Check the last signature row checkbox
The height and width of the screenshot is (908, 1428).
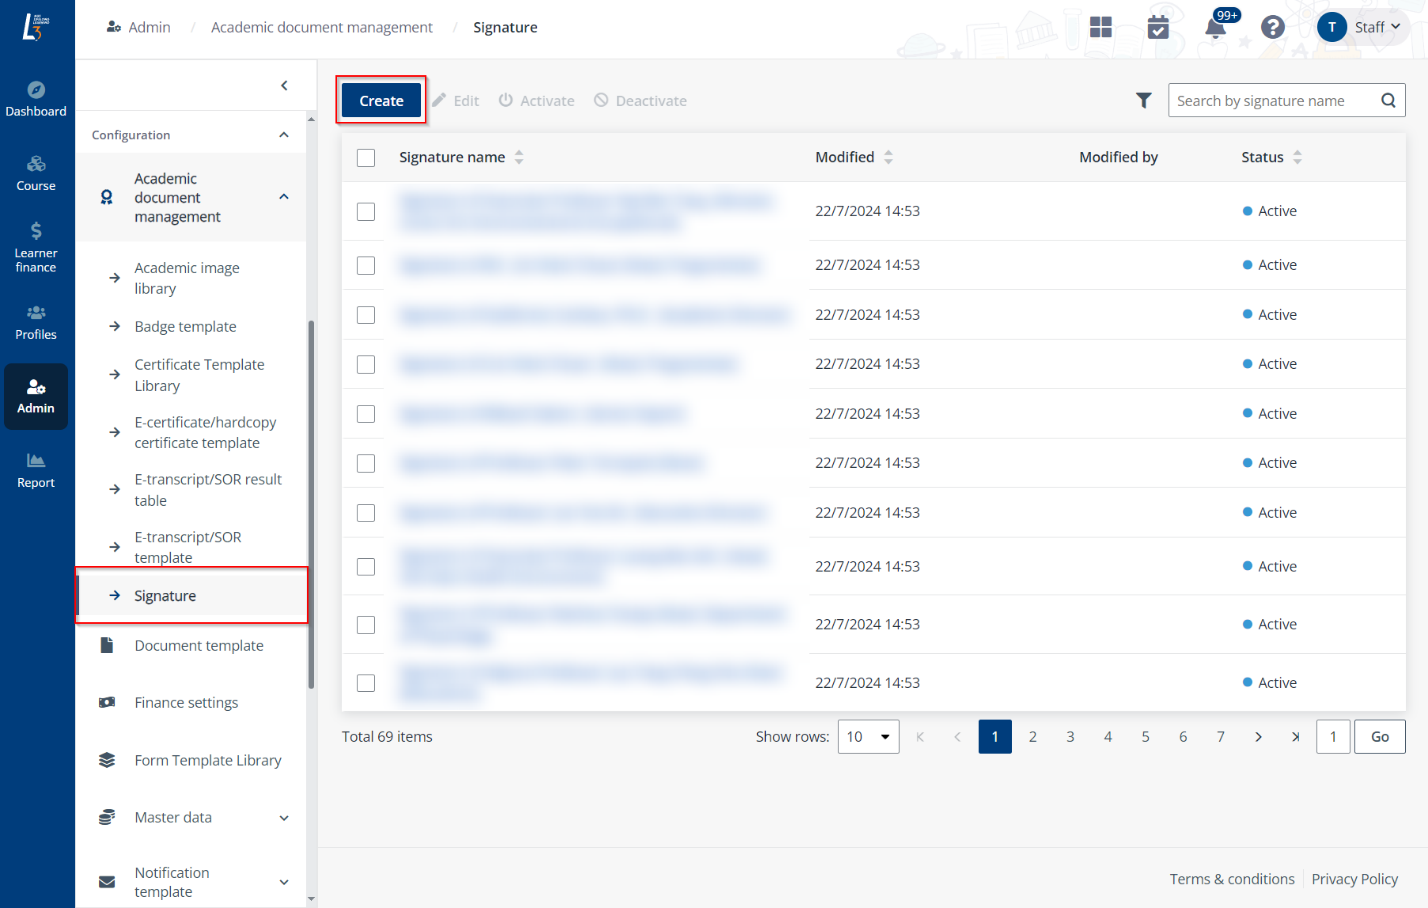pyautogui.click(x=366, y=683)
